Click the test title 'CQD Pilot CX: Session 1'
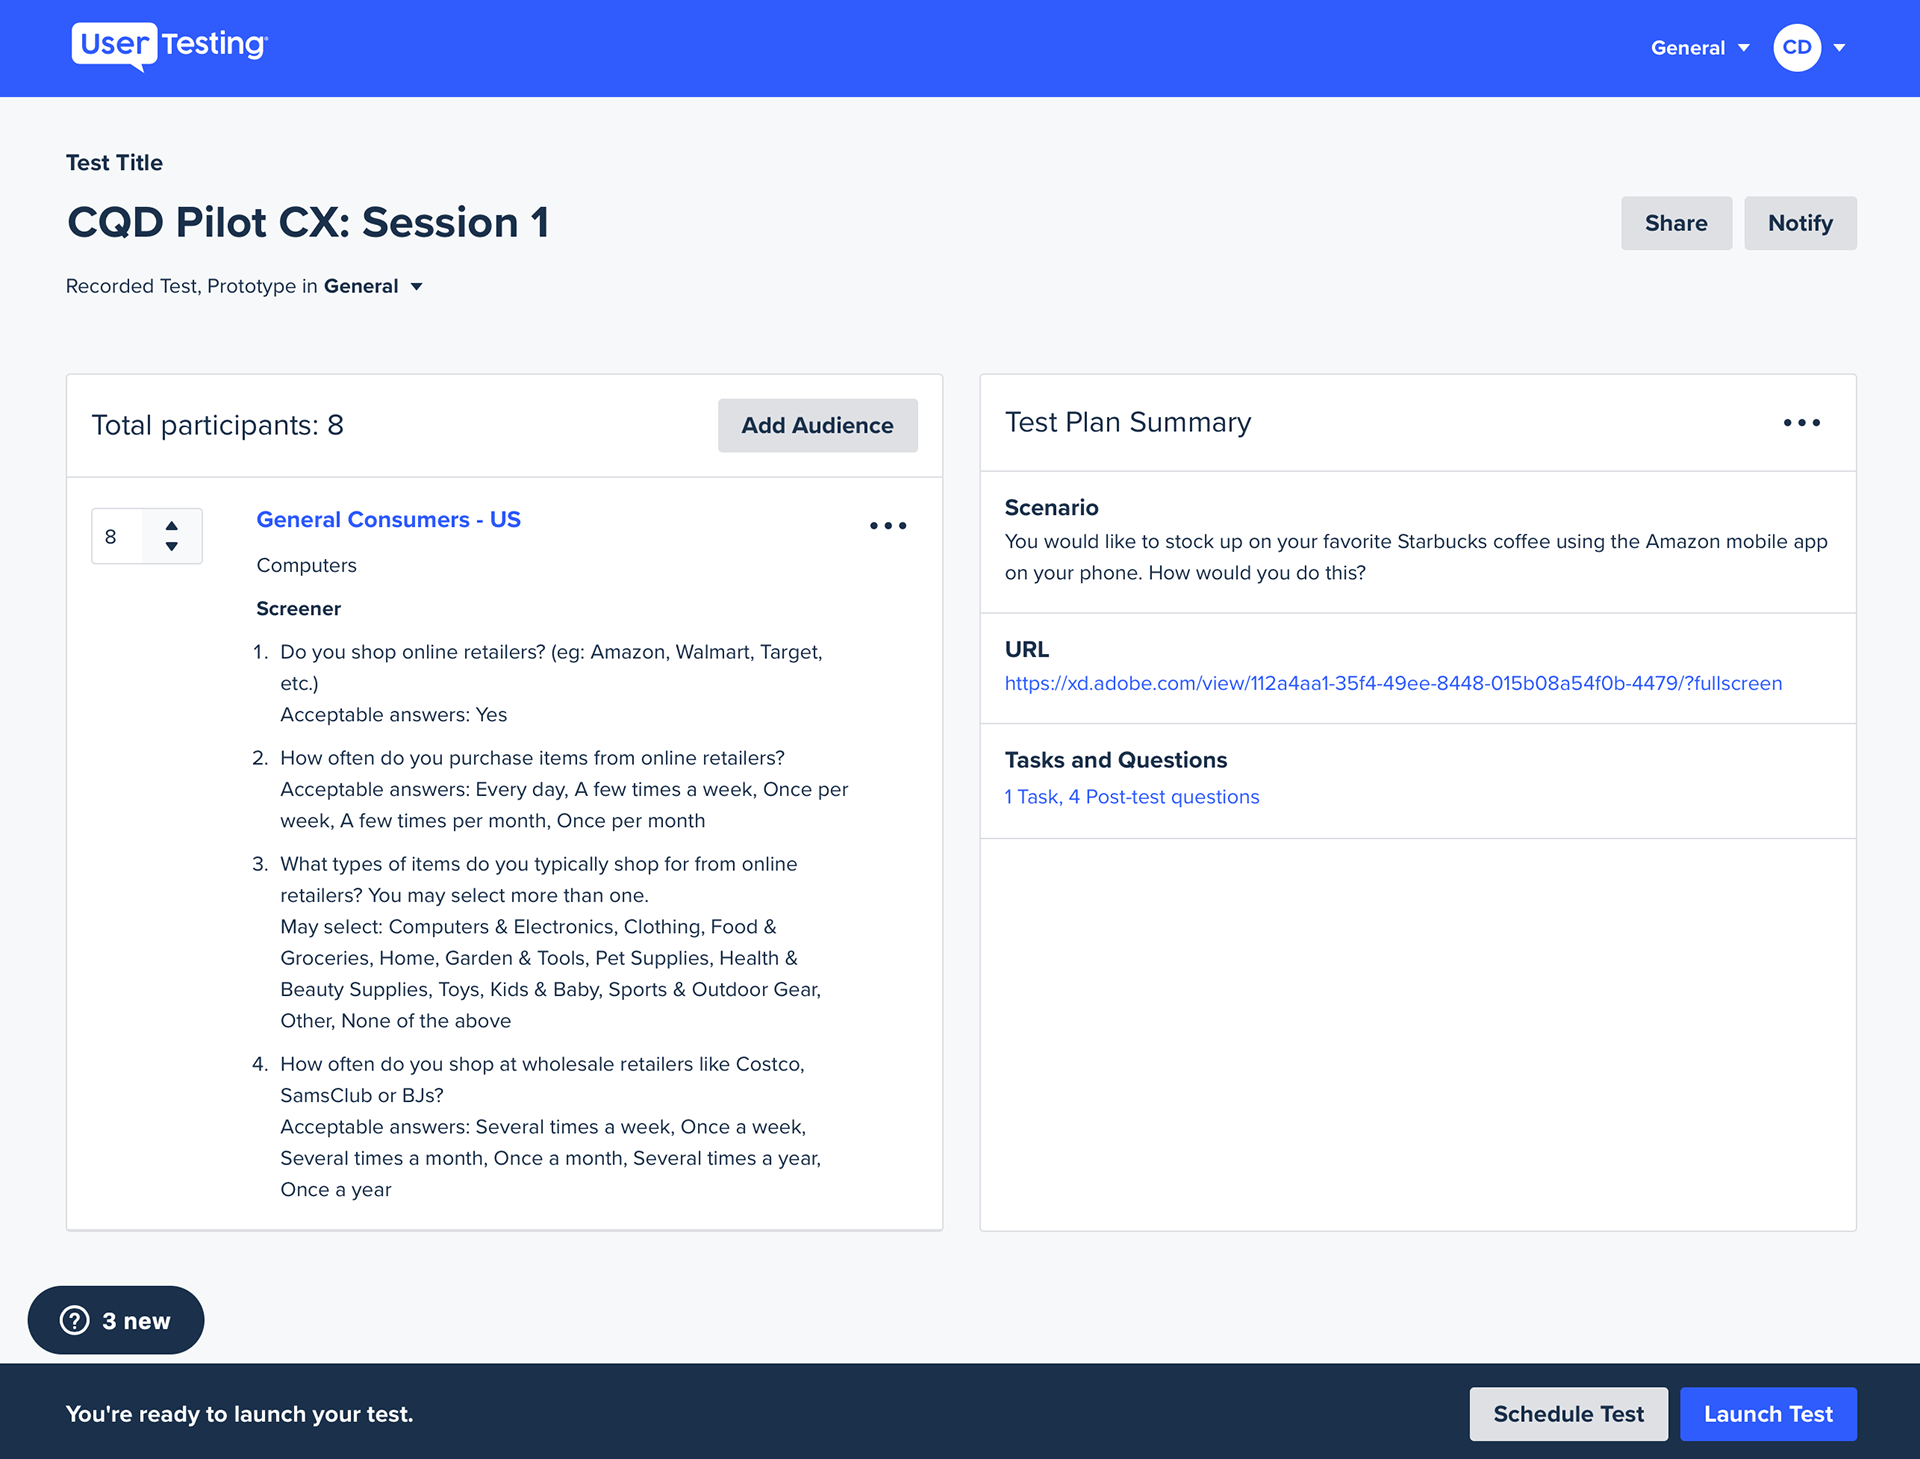 pos(308,222)
